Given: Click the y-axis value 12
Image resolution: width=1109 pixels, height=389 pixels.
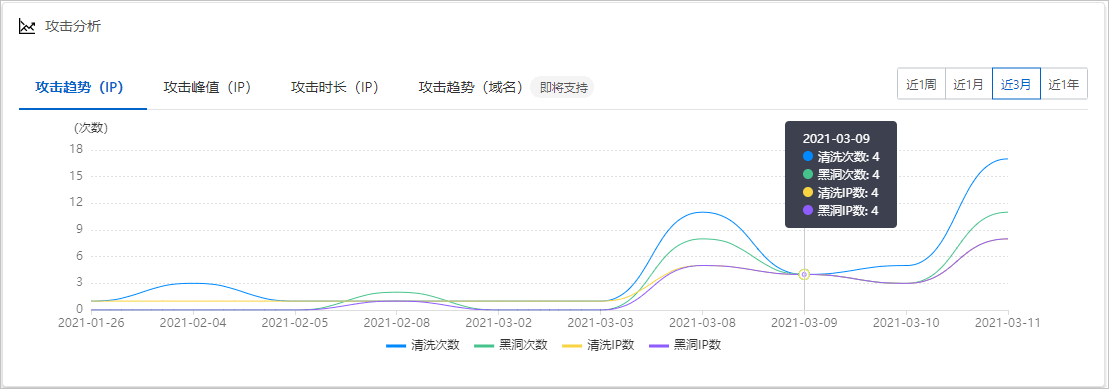Looking at the screenshot, I should click(76, 202).
